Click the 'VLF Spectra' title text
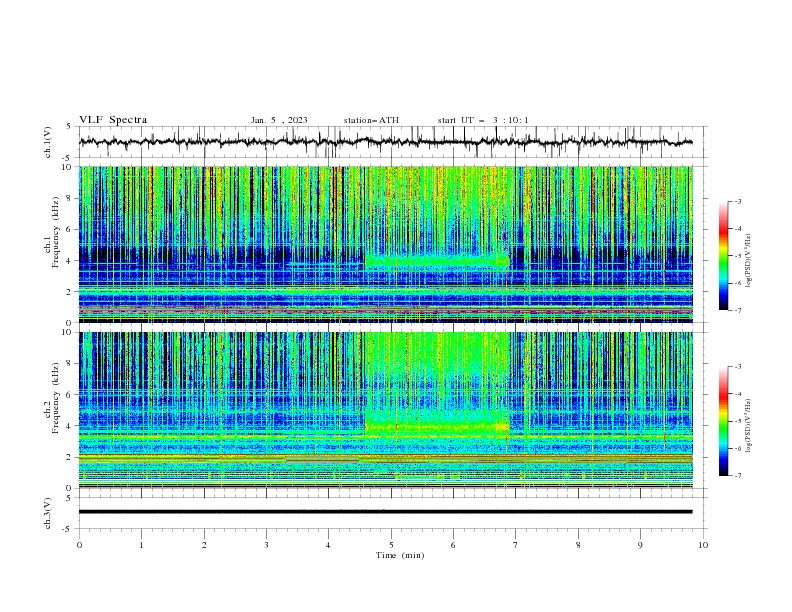This screenshot has width=792, height=612. pos(113,120)
